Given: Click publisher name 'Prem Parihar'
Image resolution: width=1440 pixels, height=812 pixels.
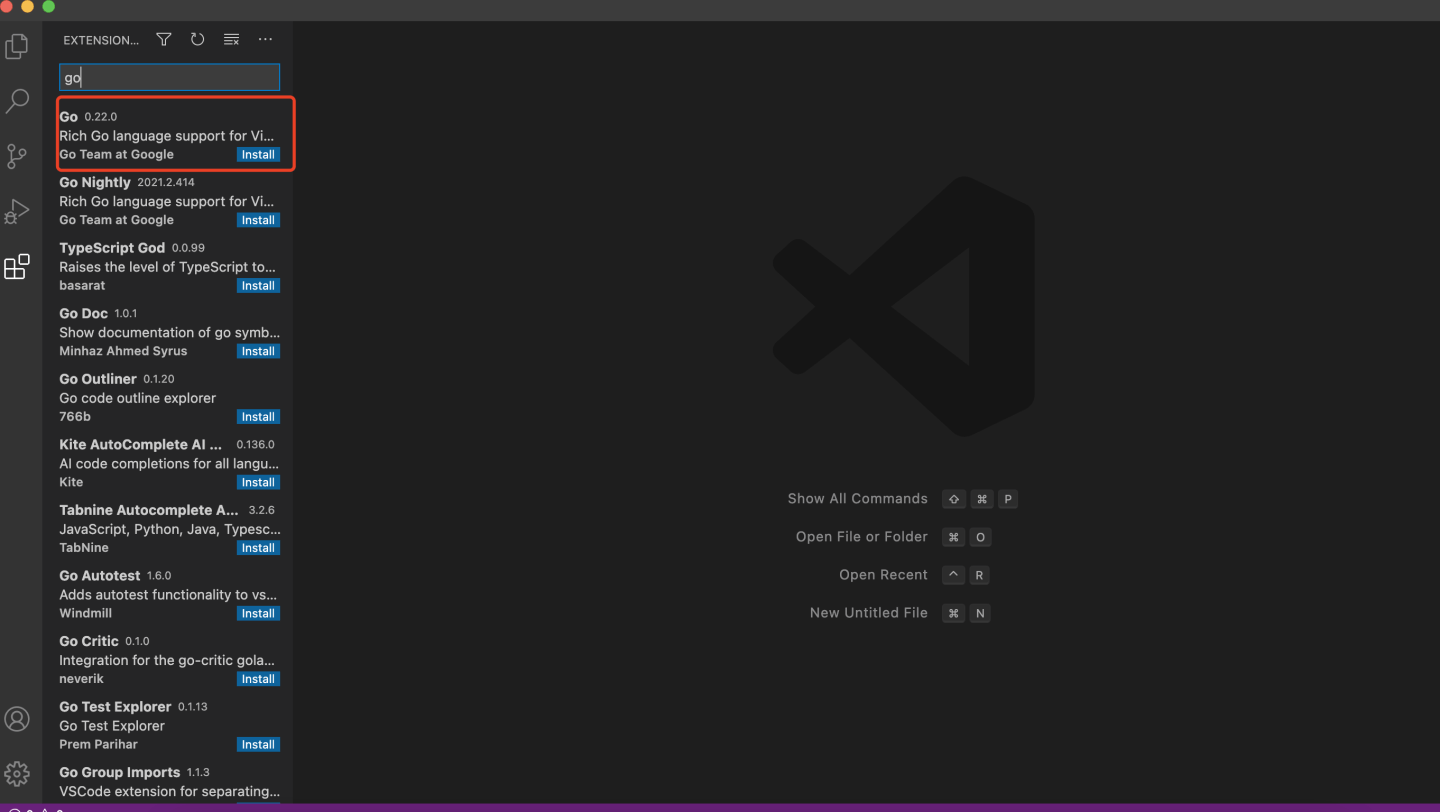Looking at the screenshot, I should (98, 744).
